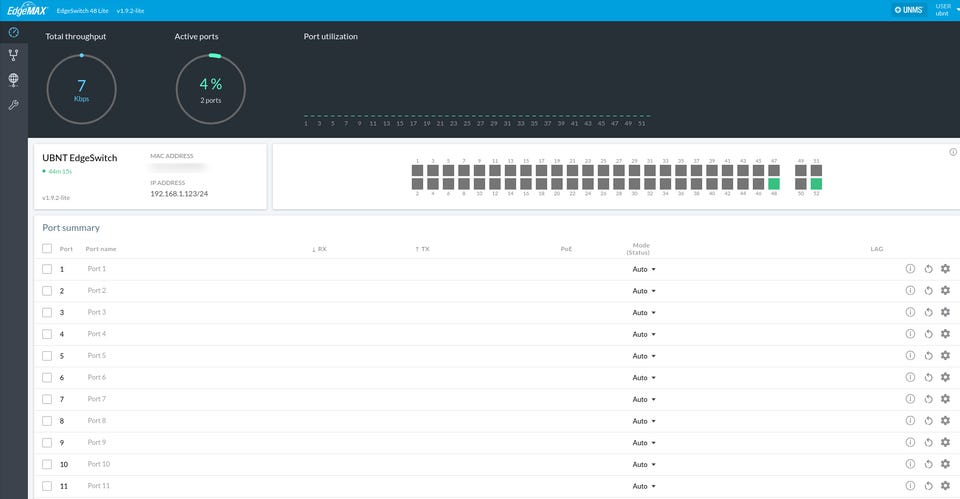The image size is (960, 499).
Task: Click info icon at port panel corner
Action: 953,152
